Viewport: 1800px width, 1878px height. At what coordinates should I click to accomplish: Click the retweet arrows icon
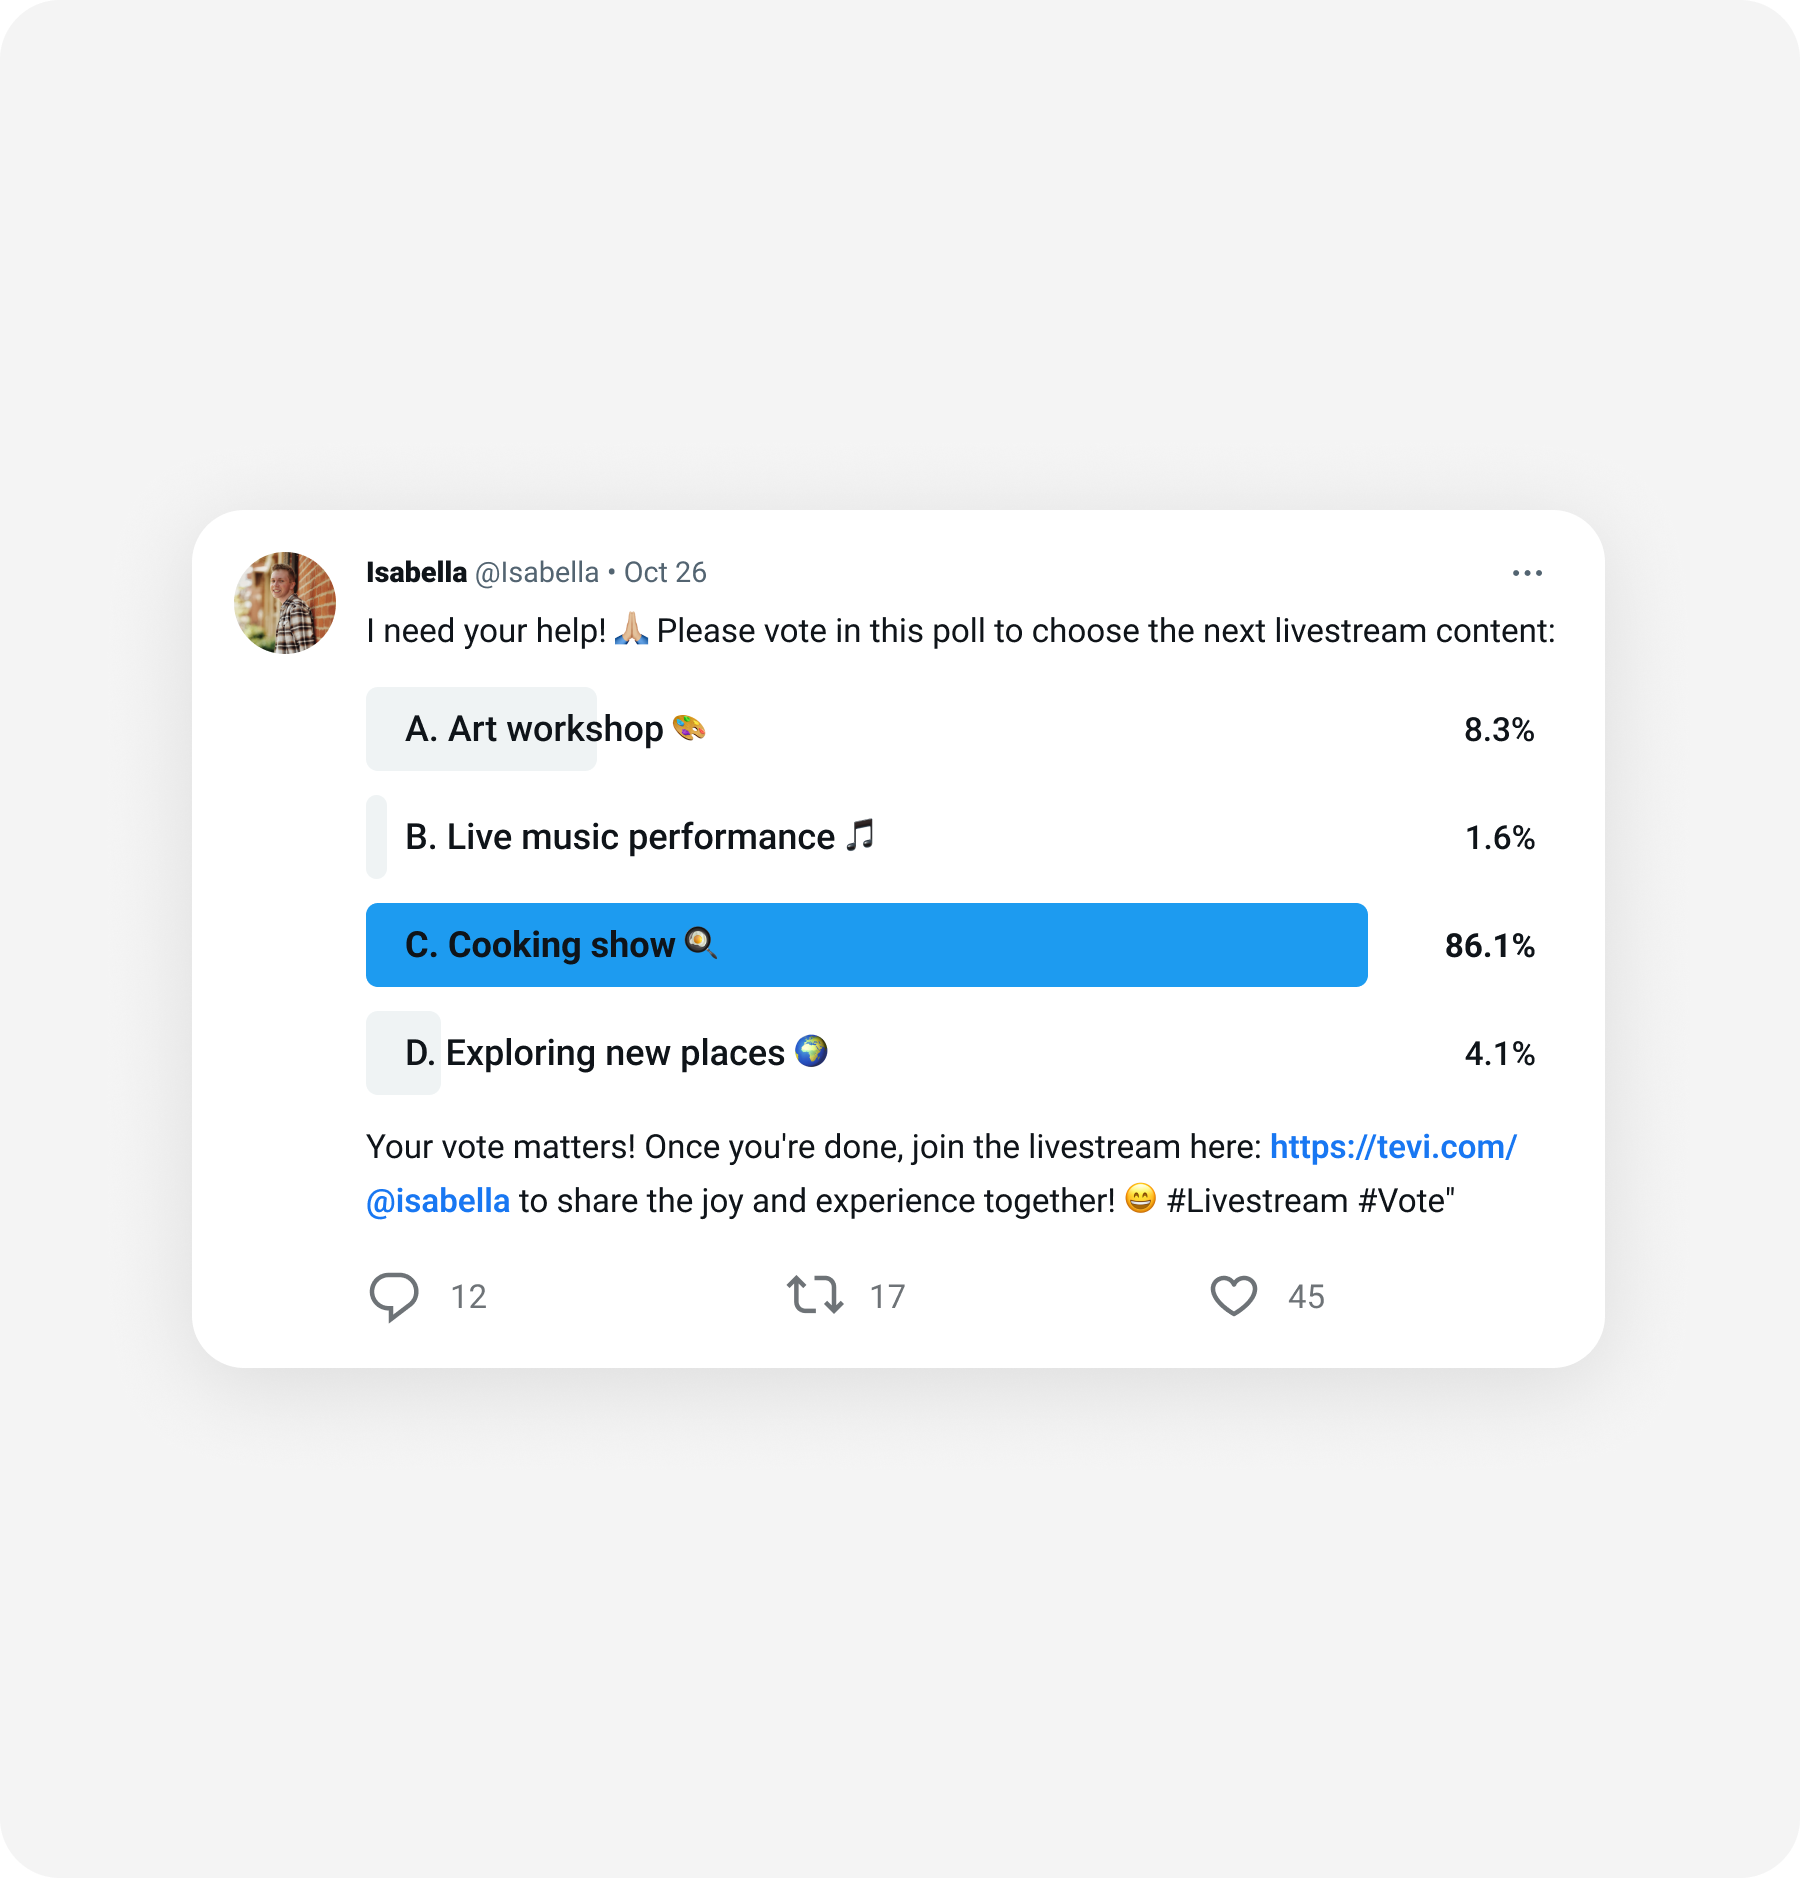tap(815, 1295)
